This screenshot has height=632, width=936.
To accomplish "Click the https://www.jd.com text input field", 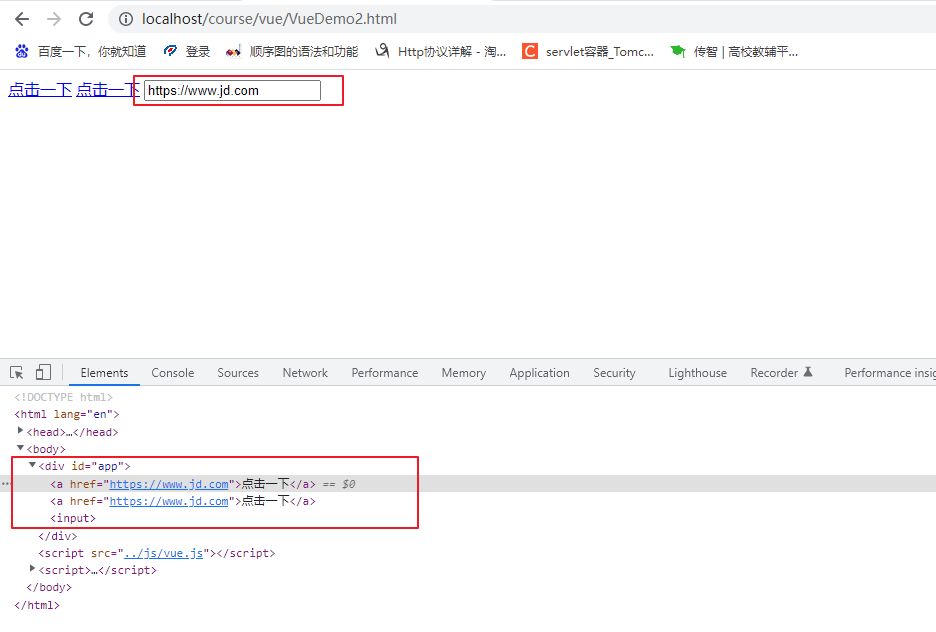I will tap(232, 91).
